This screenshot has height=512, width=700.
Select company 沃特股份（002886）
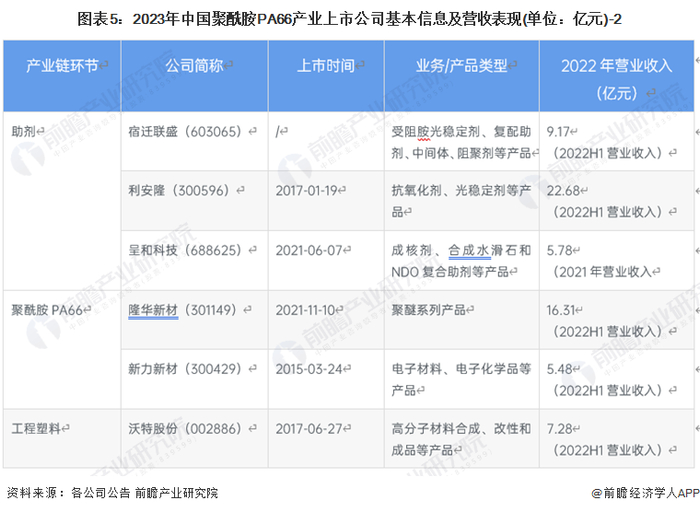(188, 429)
